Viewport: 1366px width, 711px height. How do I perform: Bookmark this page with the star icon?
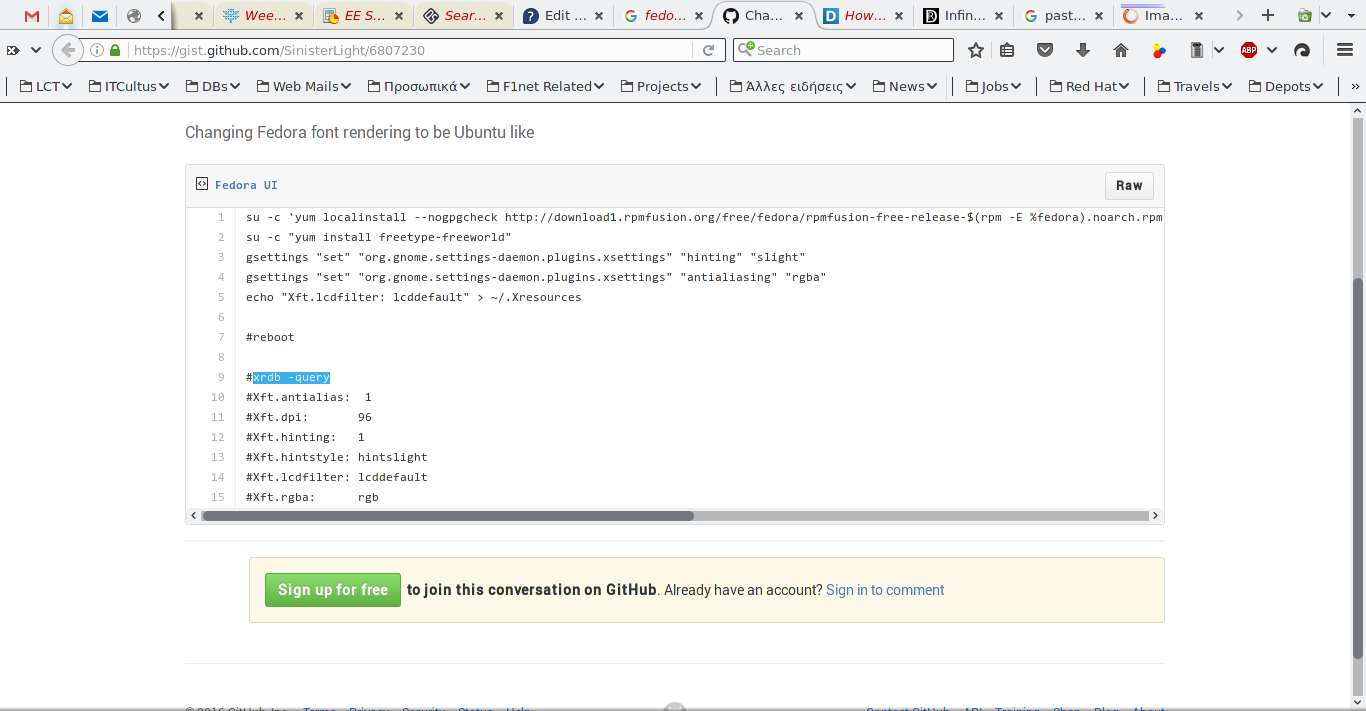976,50
